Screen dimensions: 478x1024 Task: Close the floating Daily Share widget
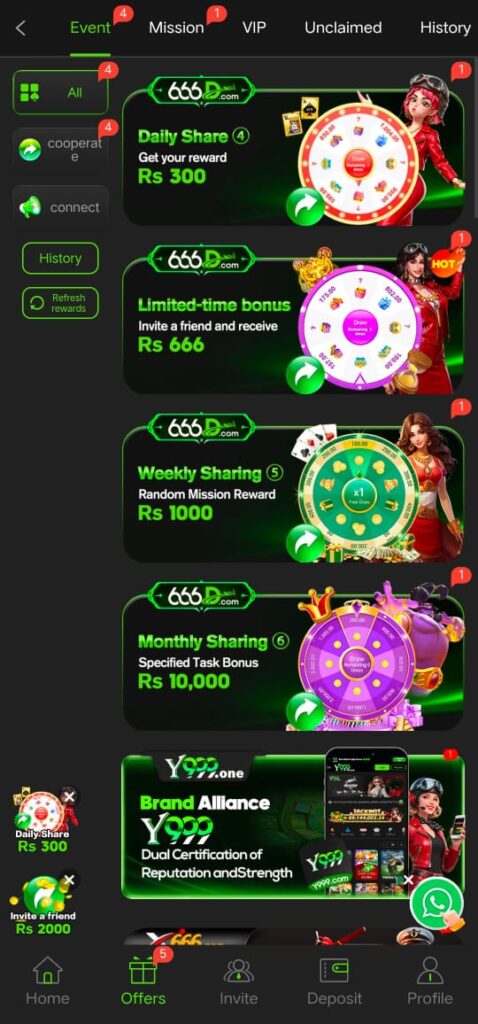69,797
